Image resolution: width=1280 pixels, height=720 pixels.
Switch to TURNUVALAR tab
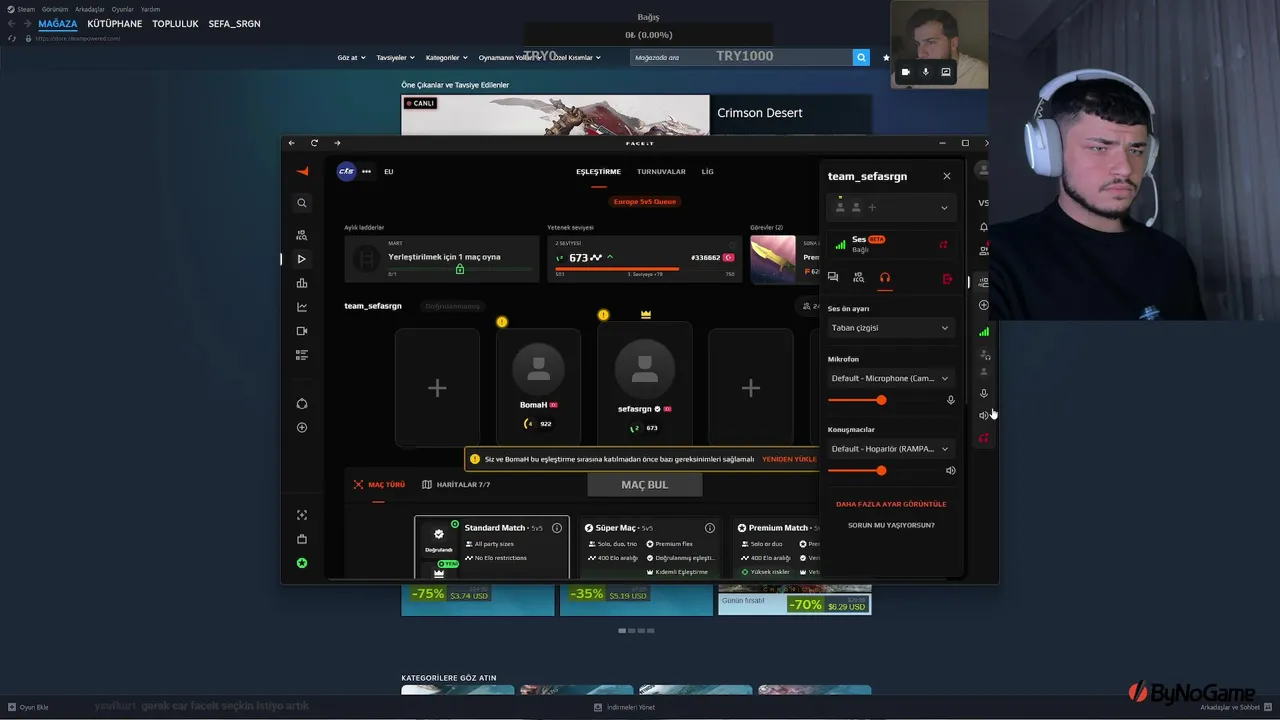tap(661, 172)
